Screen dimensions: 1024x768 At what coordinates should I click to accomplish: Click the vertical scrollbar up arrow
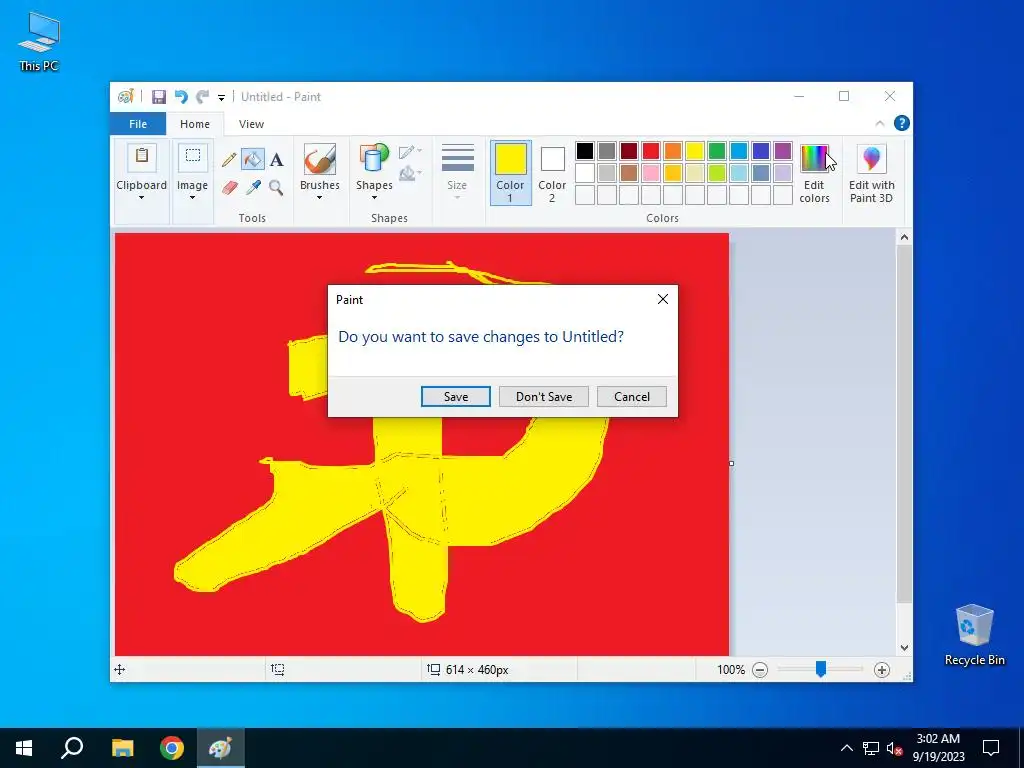[904, 238]
